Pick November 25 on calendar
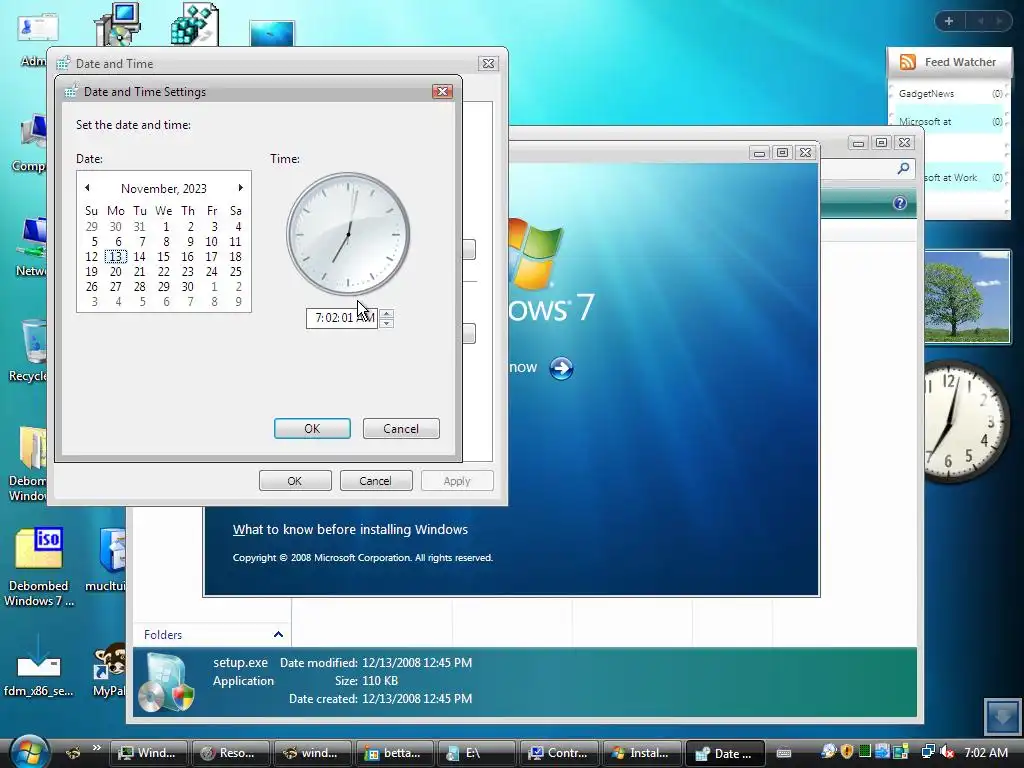This screenshot has width=1024, height=768. click(x=236, y=272)
